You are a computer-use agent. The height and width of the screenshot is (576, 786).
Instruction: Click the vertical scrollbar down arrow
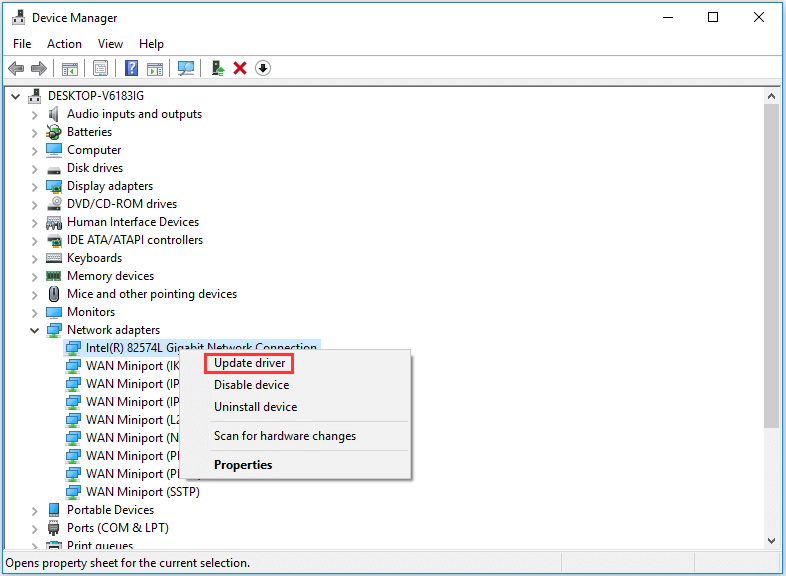pyautogui.click(x=771, y=541)
